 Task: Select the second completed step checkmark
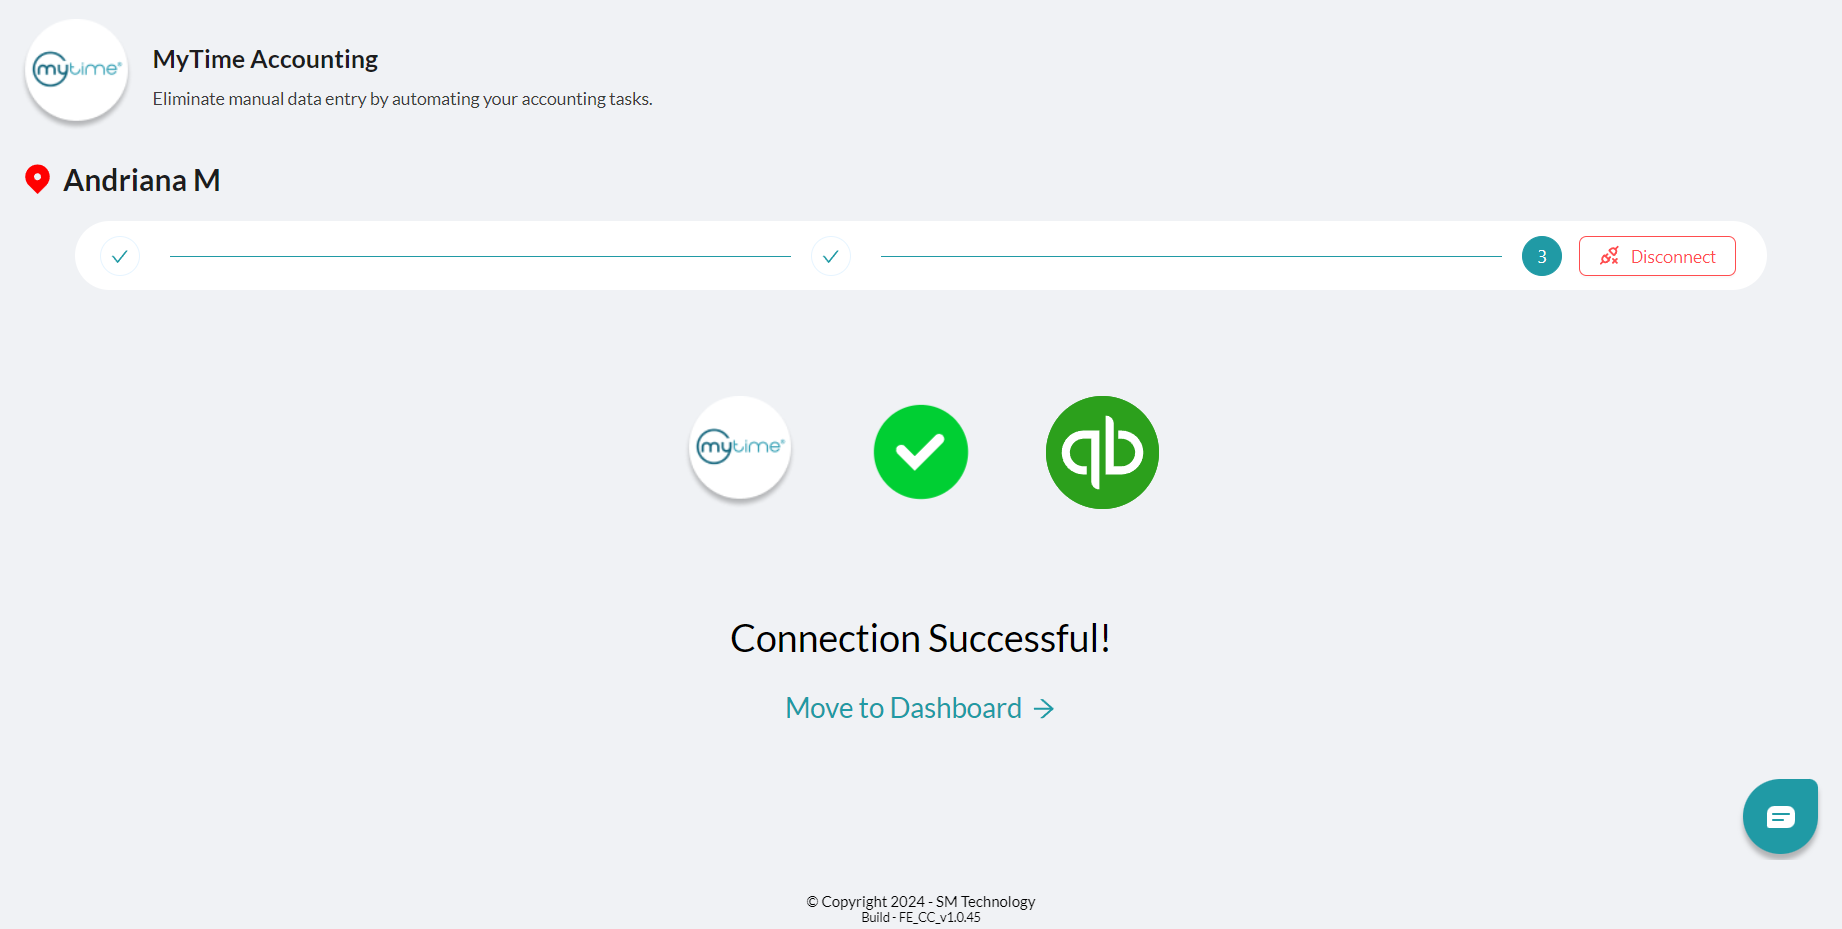[830, 256]
